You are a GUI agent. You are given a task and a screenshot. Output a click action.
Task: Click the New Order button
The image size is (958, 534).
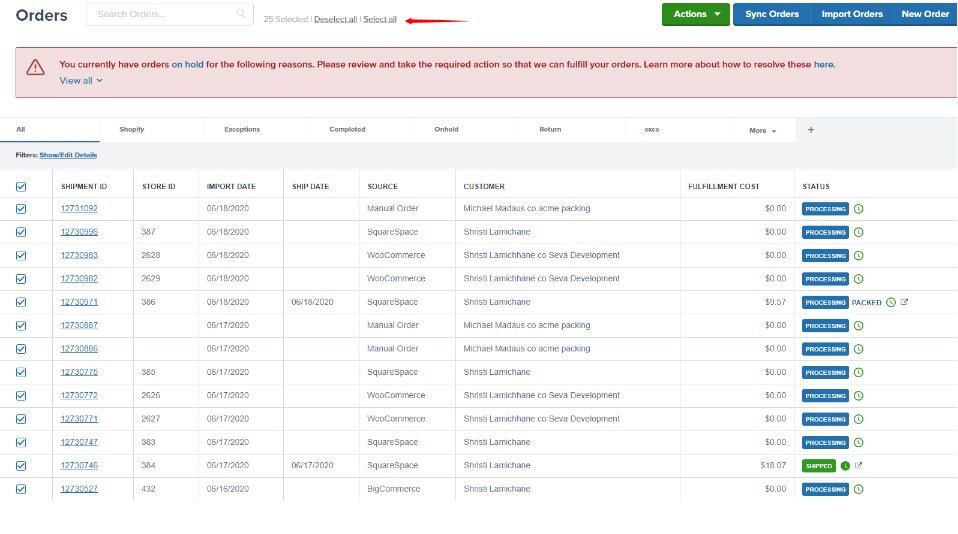pyautogui.click(x=925, y=14)
